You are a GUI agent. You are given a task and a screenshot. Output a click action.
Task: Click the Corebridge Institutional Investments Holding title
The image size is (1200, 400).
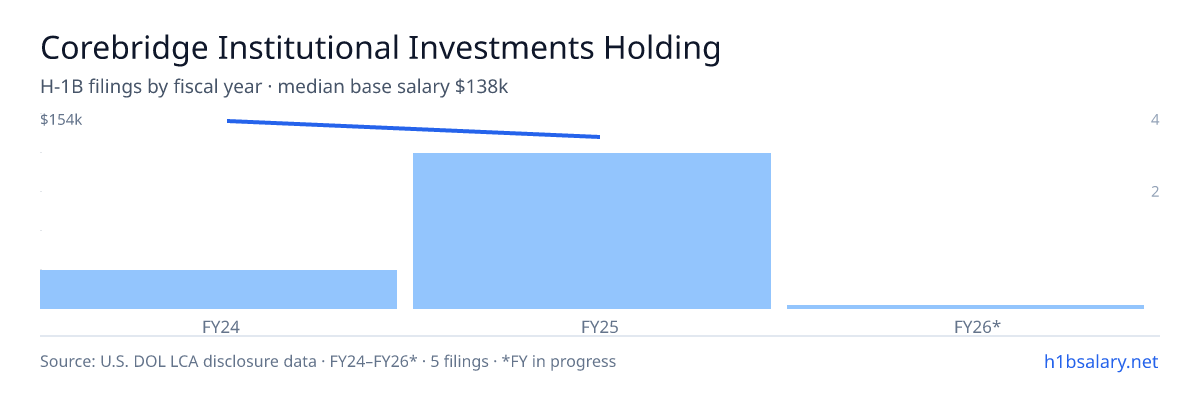click(x=380, y=48)
